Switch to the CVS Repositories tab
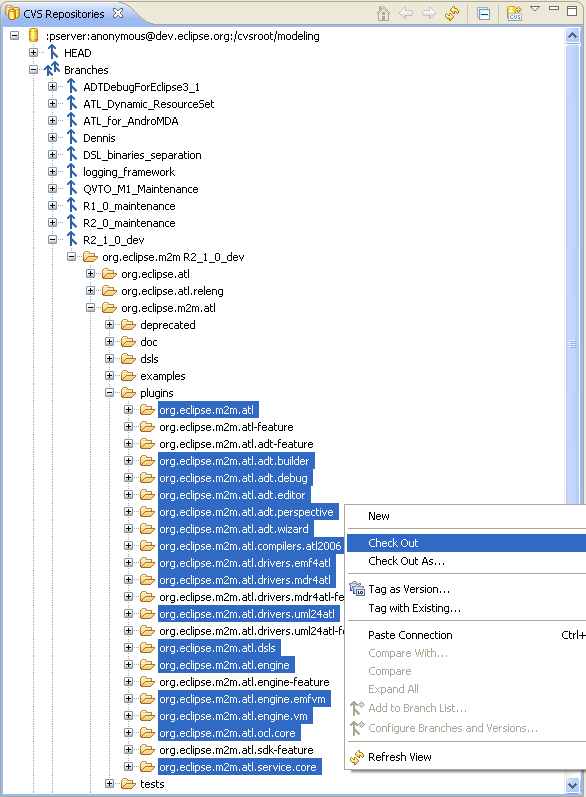Viewport: 586px width, 797px height. click(x=64, y=14)
